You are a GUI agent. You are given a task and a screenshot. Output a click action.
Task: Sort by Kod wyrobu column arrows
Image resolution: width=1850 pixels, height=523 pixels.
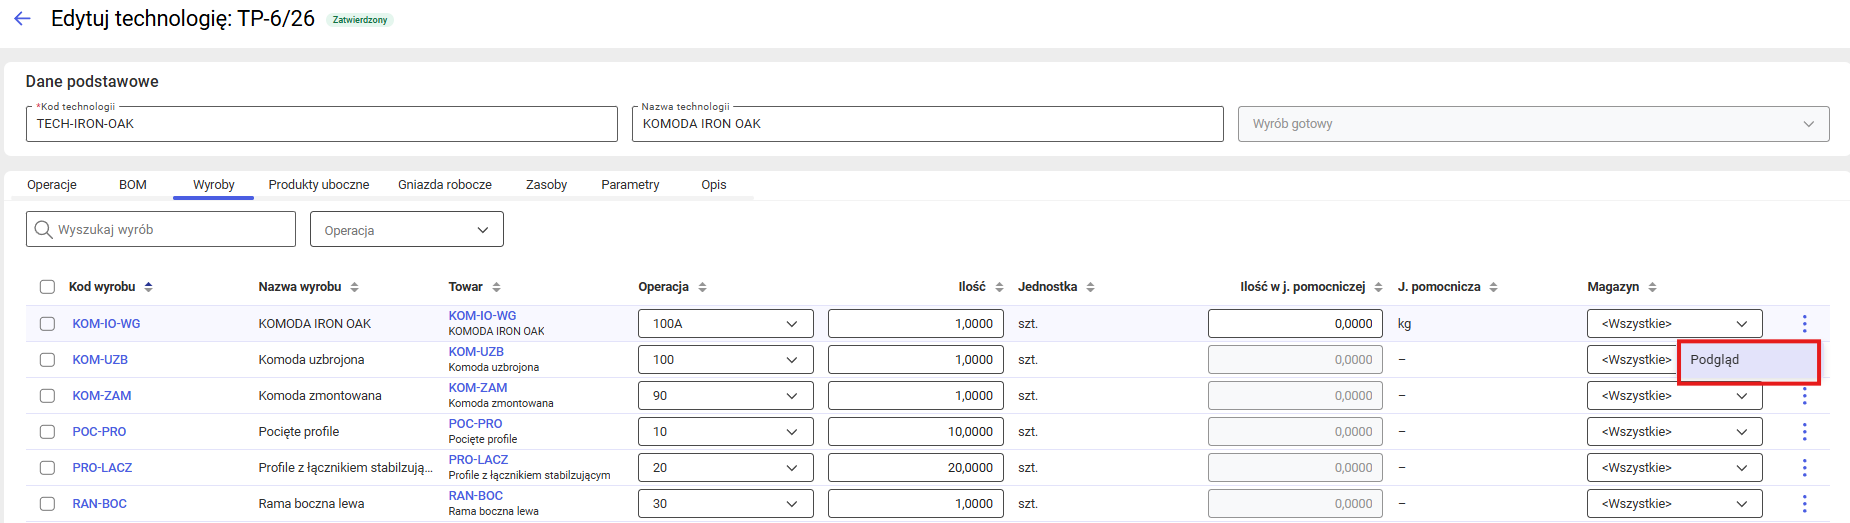point(149,287)
